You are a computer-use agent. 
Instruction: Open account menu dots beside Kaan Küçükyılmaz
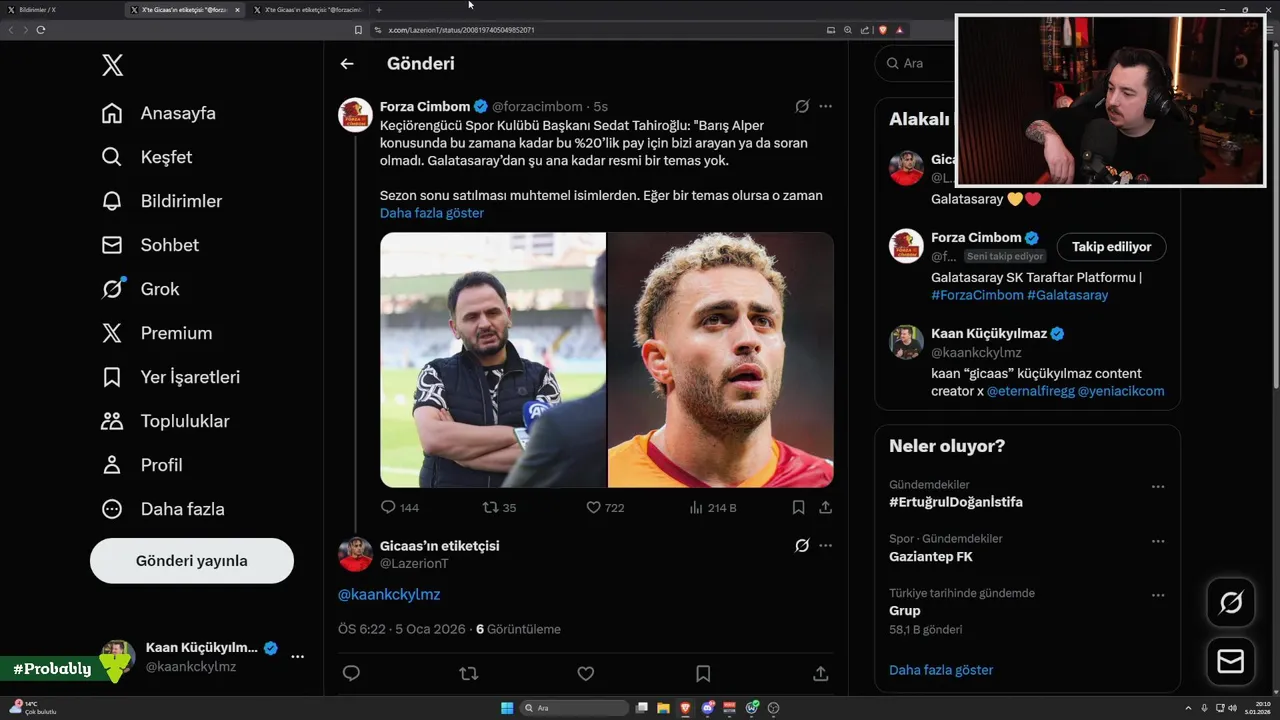297,657
